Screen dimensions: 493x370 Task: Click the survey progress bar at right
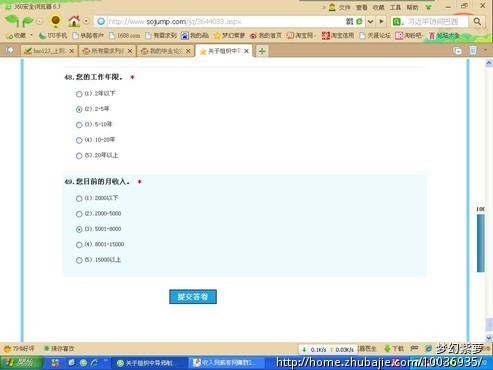(x=481, y=243)
